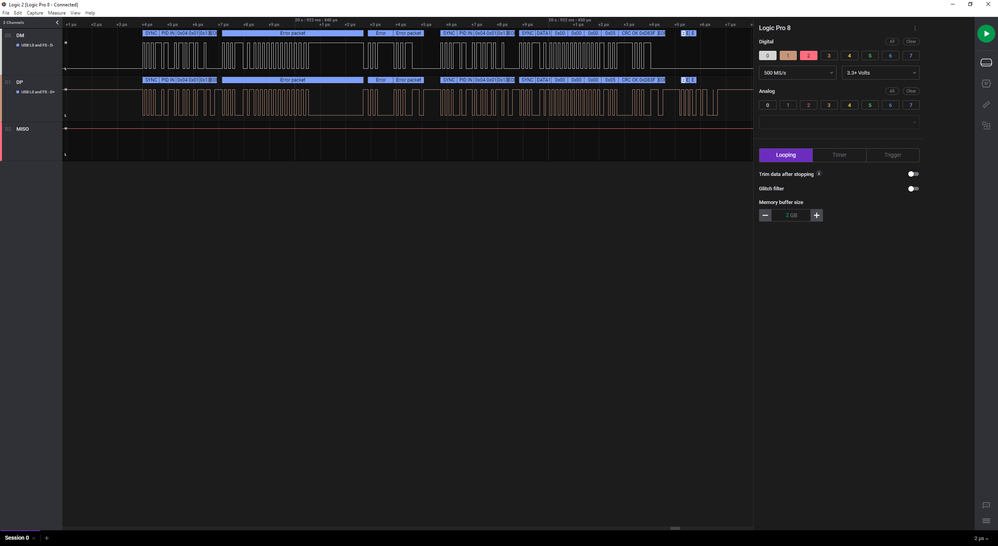The height and width of the screenshot is (546, 998).
Task: Enable Digital channel 3
Action: (829, 55)
